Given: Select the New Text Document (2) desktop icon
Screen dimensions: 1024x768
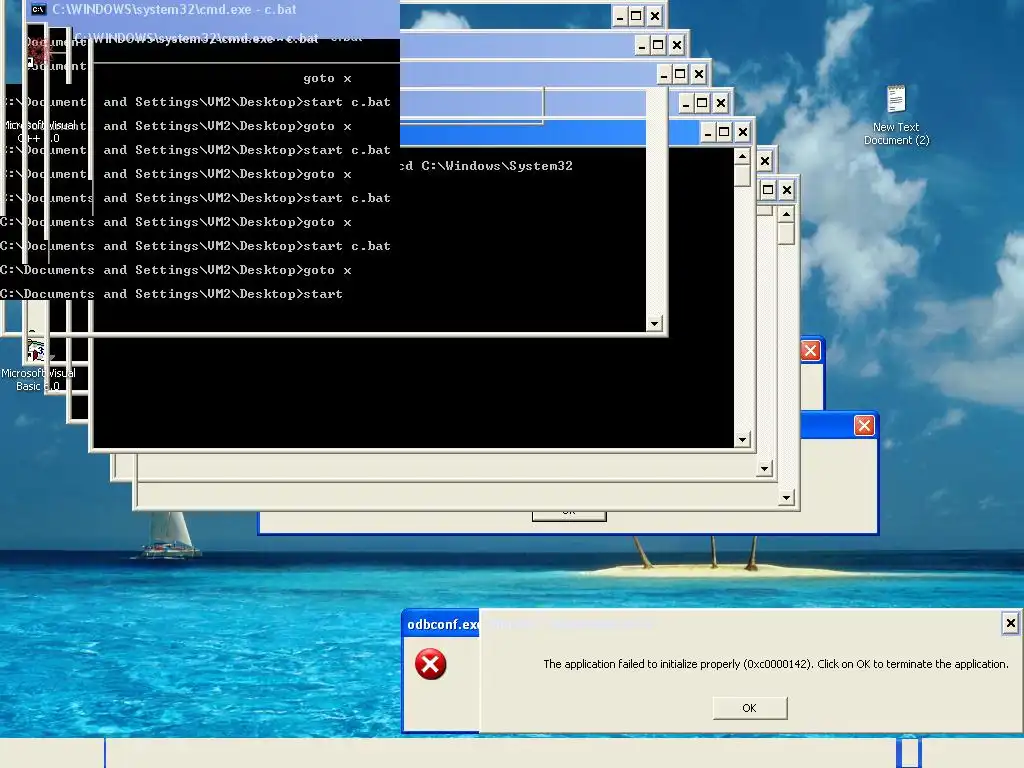Looking at the screenshot, I should pos(896,116).
